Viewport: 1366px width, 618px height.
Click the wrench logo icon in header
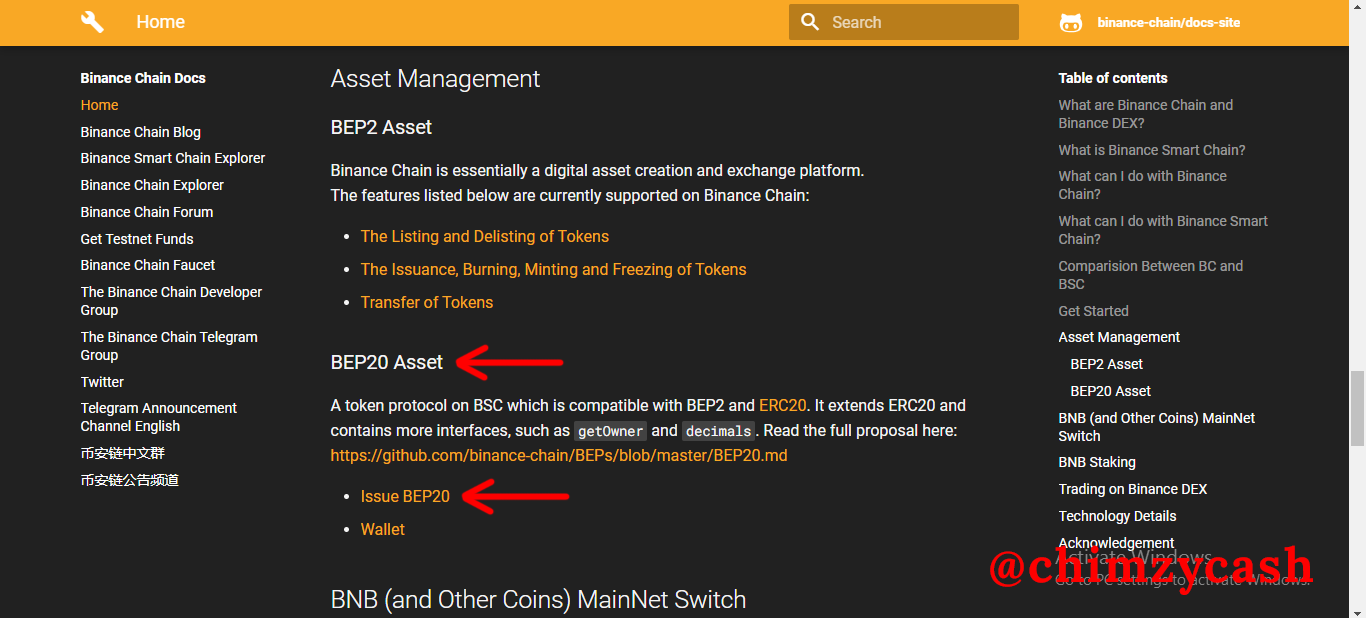pos(92,22)
